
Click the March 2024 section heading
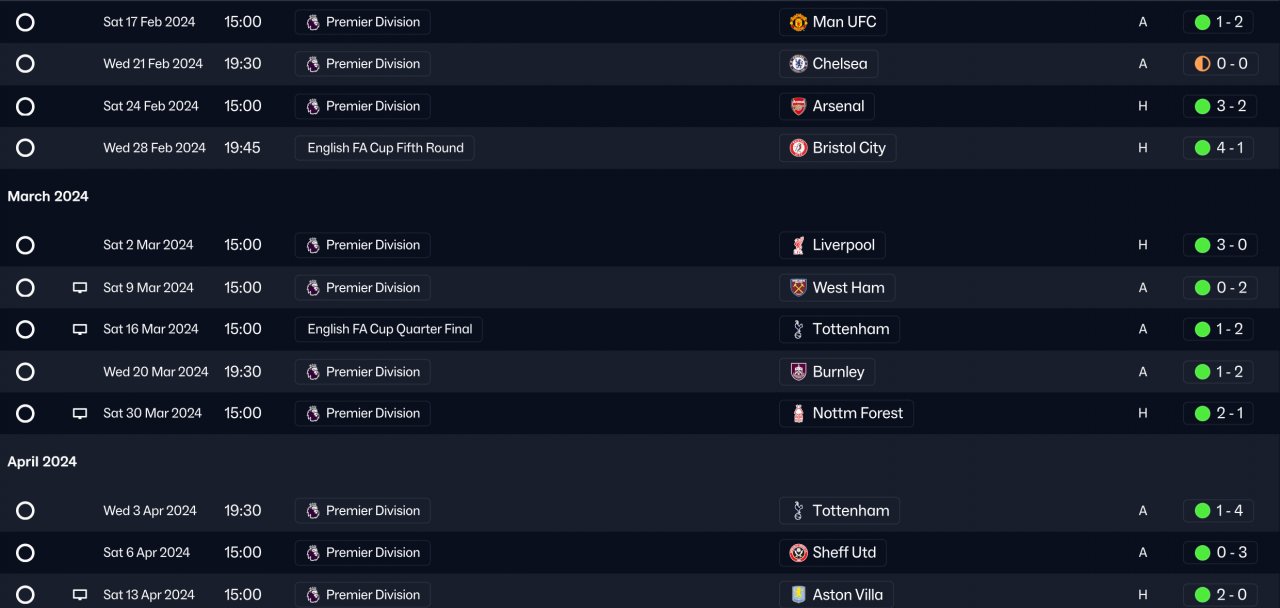point(48,197)
